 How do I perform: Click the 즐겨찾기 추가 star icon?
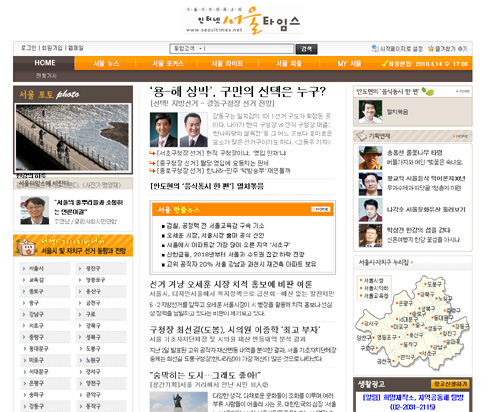tap(431, 49)
